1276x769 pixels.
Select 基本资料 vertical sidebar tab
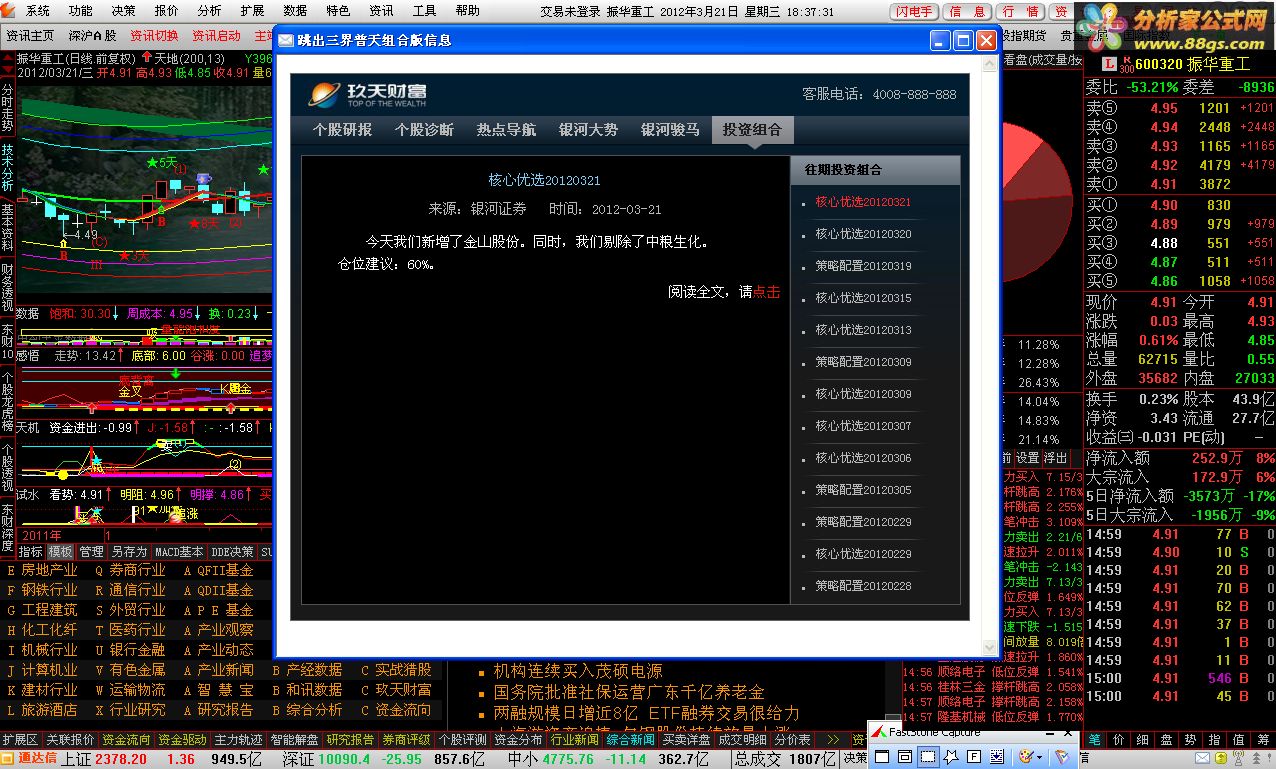click(8, 227)
